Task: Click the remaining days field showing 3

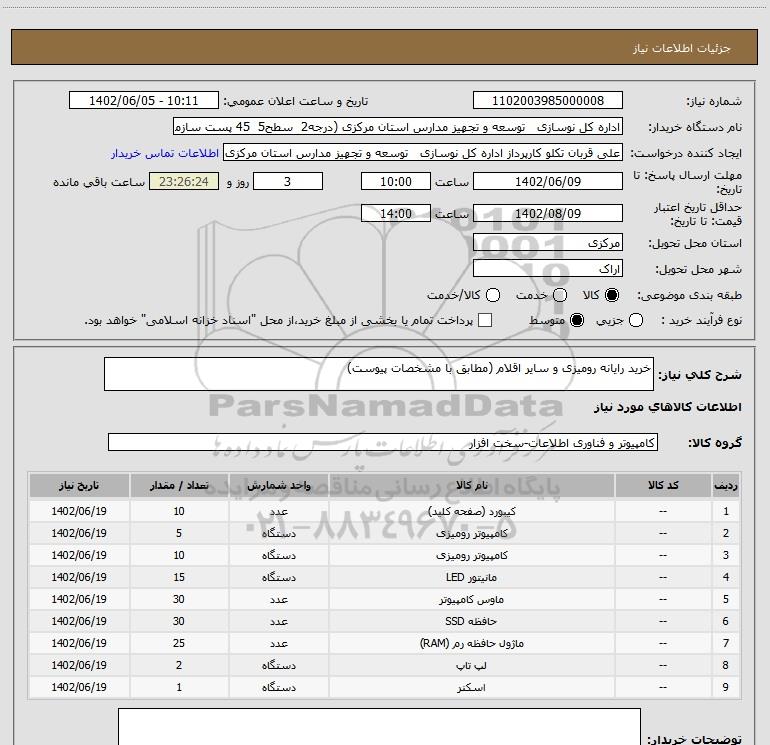Action: pos(288,181)
